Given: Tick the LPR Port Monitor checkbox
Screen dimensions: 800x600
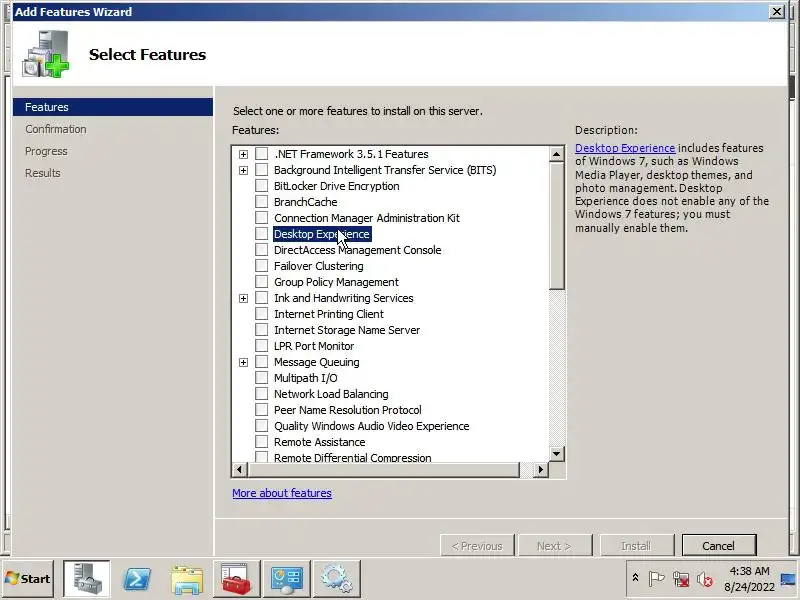Looking at the screenshot, I should pos(261,345).
